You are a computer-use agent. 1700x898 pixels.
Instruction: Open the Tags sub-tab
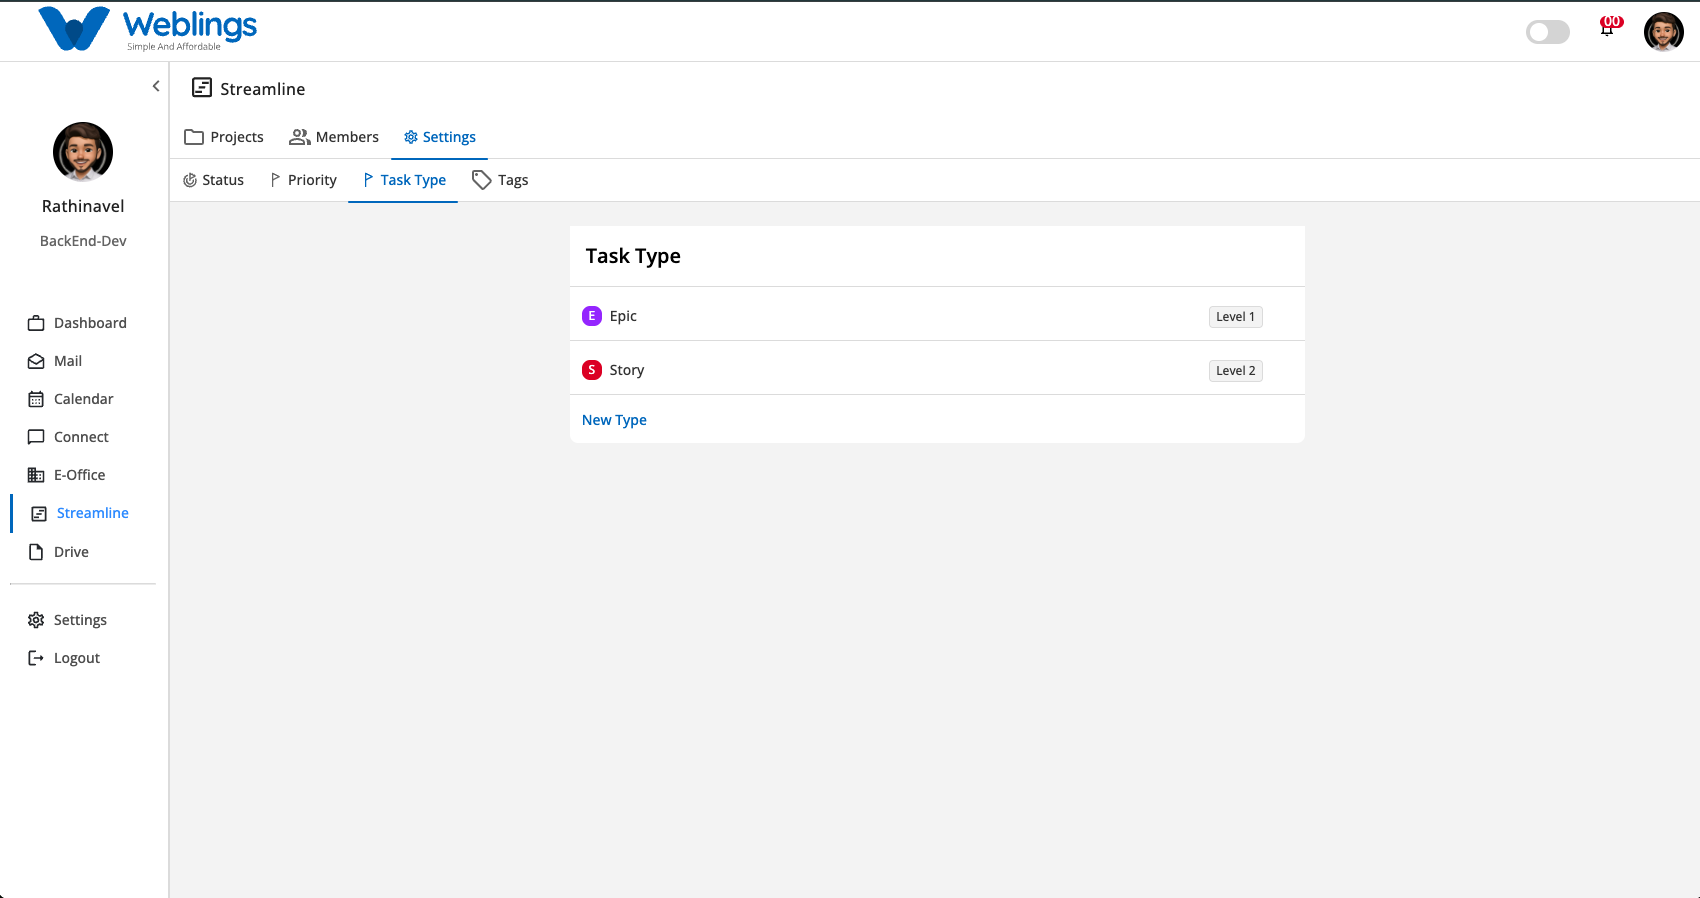[x=500, y=180]
